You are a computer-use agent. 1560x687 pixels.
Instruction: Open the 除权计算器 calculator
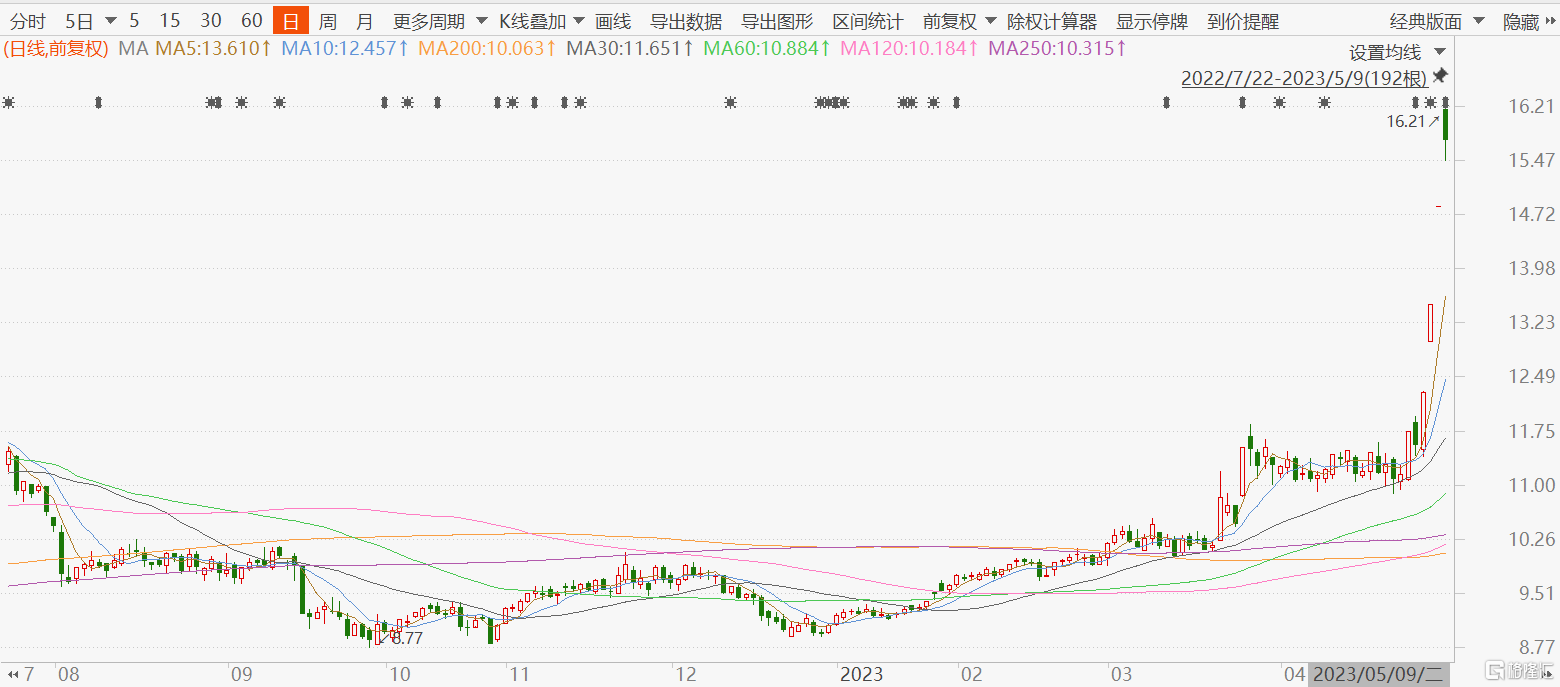(1052, 21)
